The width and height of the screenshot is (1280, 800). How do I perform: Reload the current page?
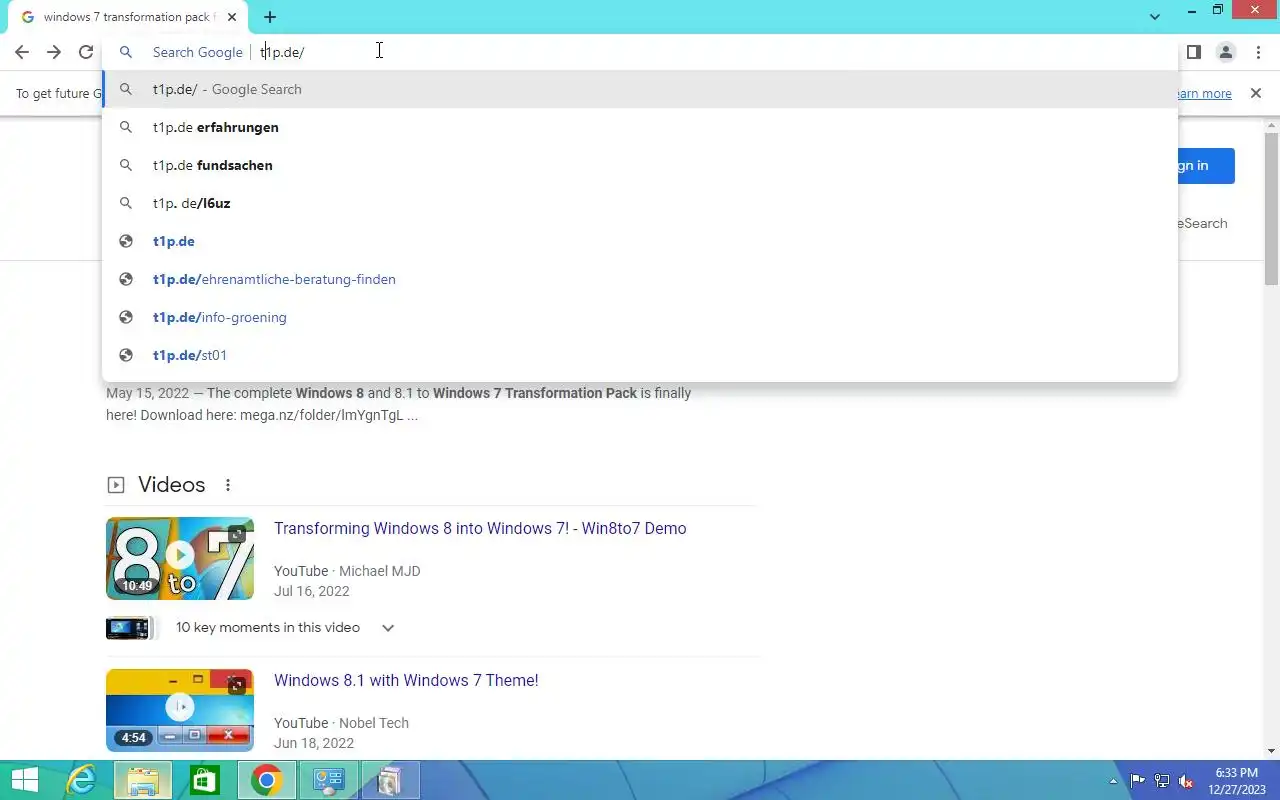click(86, 52)
